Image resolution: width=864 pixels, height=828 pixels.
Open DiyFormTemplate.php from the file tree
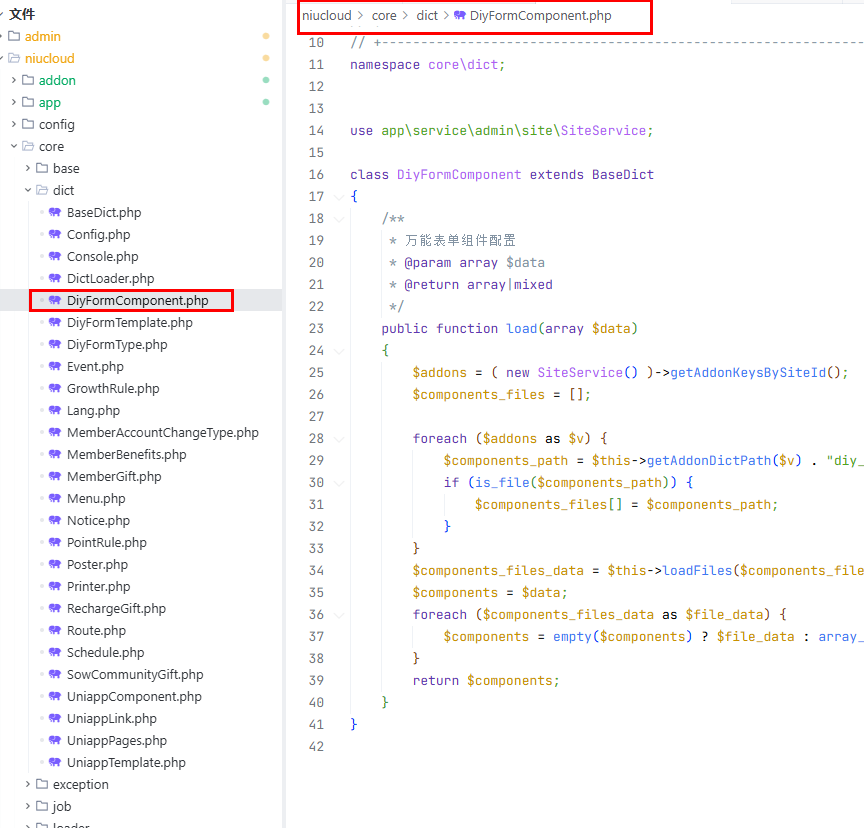(129, 322)
